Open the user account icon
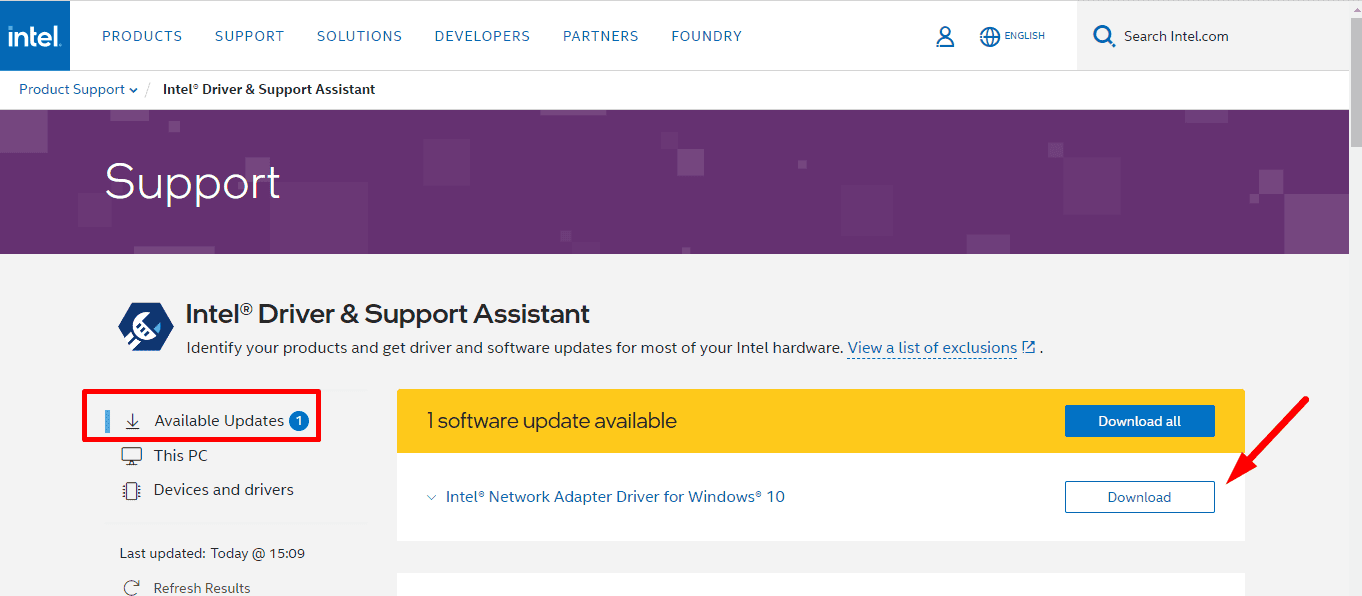Viewport: 1362px width, 596px height. pos(945,37)
